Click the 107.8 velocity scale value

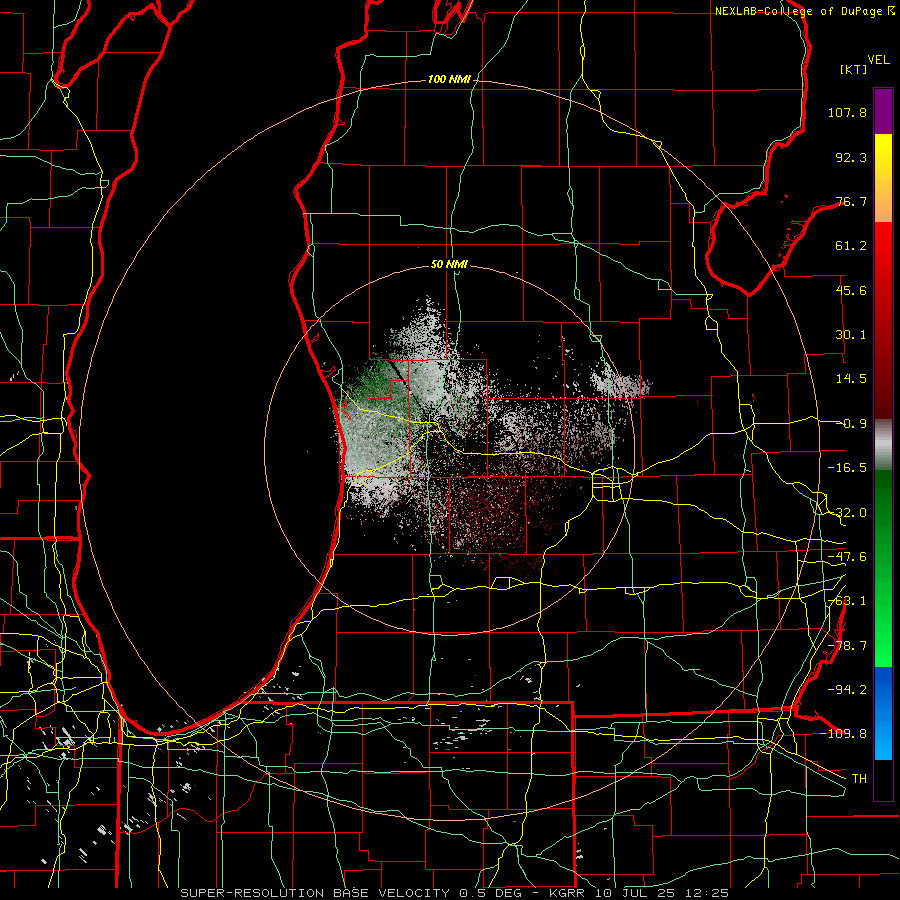(847, 112)
